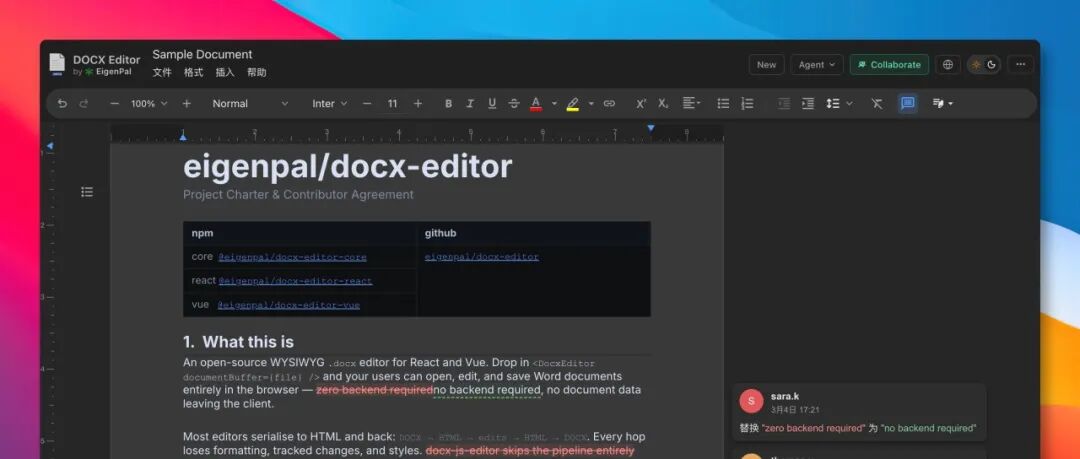Viewport: 1080px width, 459px height.
Task: Open the 格式 menu
Action: (x=194, y=72)
